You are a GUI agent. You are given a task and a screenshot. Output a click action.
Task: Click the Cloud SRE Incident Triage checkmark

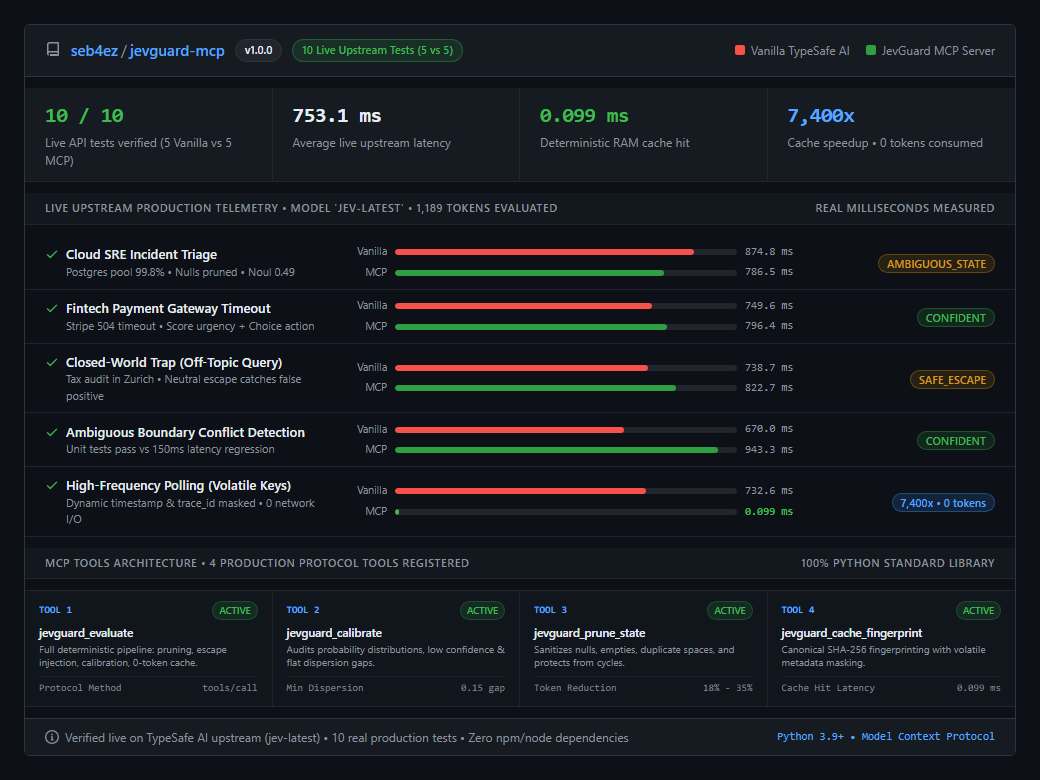click(x=52, y=255)
